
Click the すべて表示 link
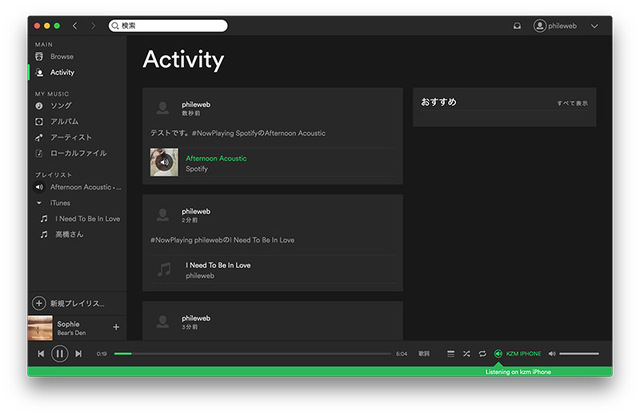572,103
